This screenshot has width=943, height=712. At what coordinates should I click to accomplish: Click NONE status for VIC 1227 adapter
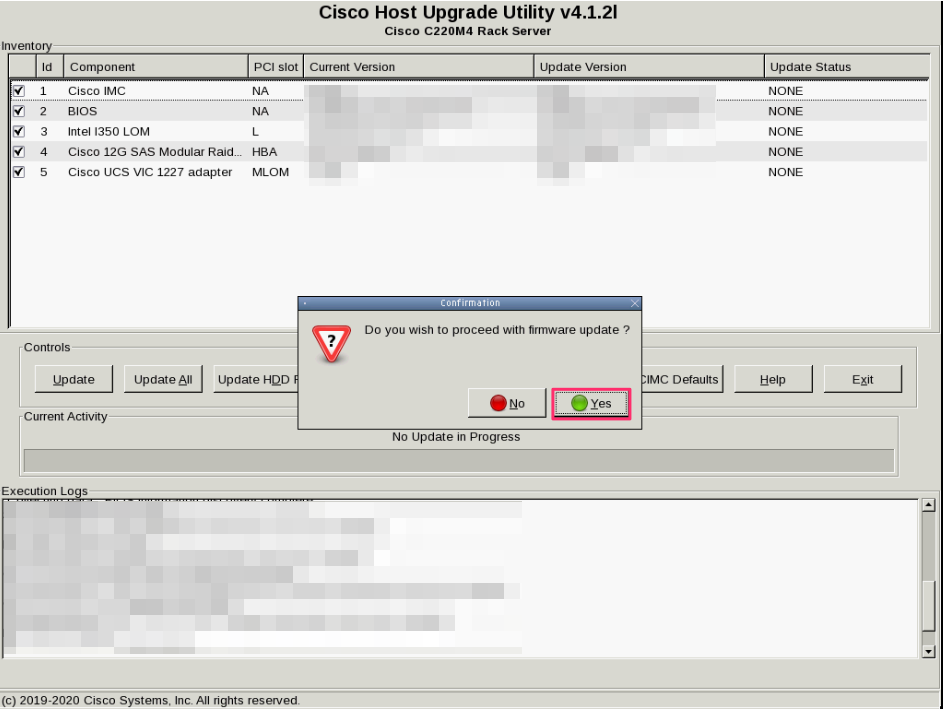(785, 173)
